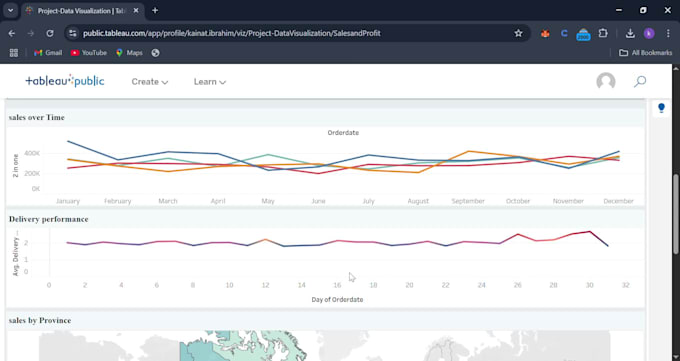Go back to previous page
Screen dimensions: 680x361
[x=12, y=33]
